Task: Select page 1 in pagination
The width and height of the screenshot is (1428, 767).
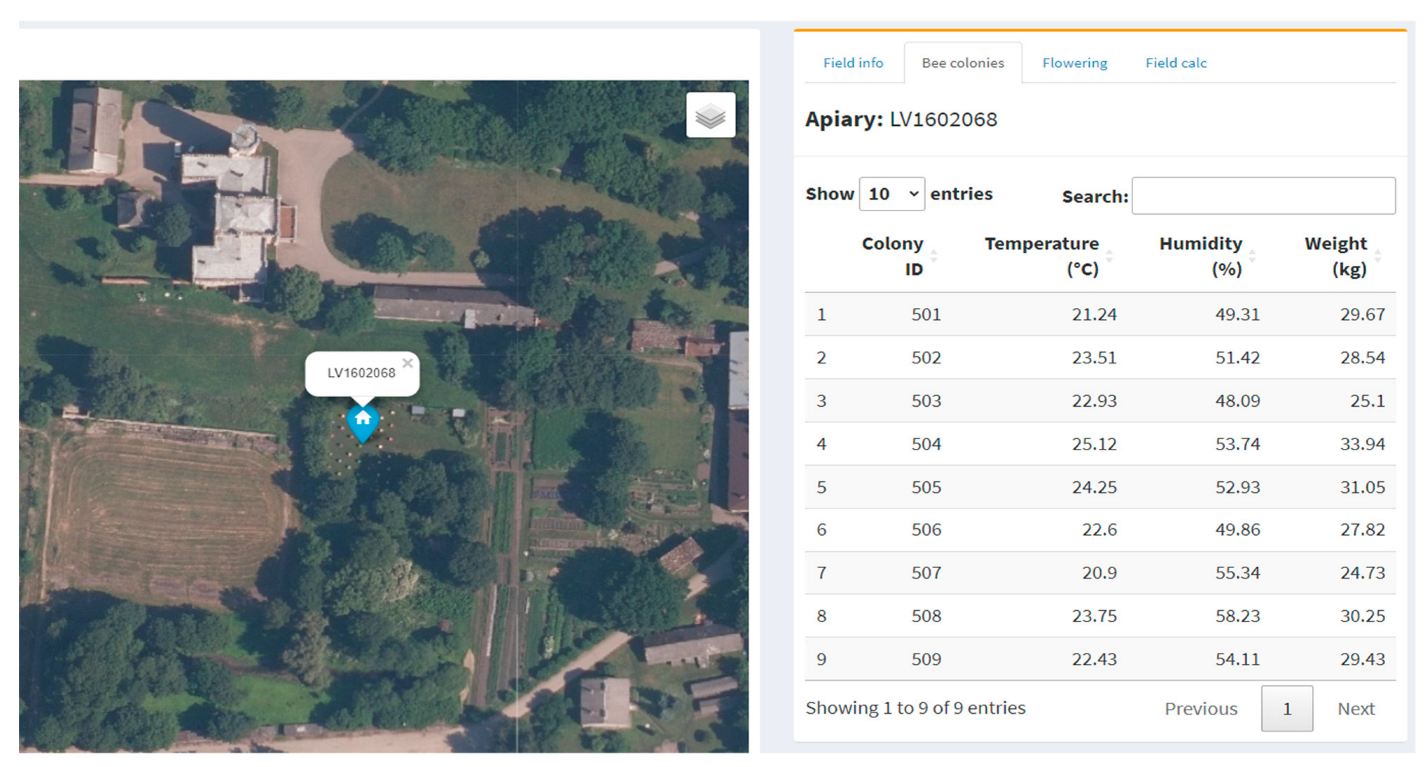Action: [x=1286, y=708]
